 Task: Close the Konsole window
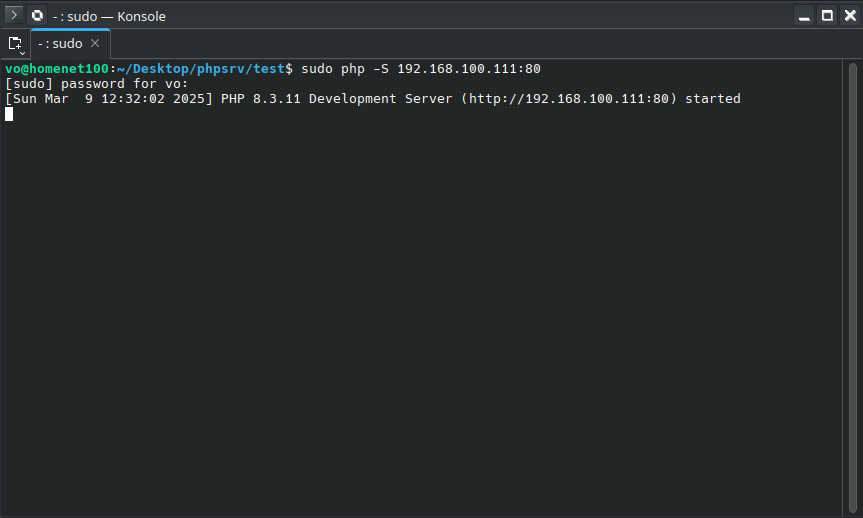(850, 15)
